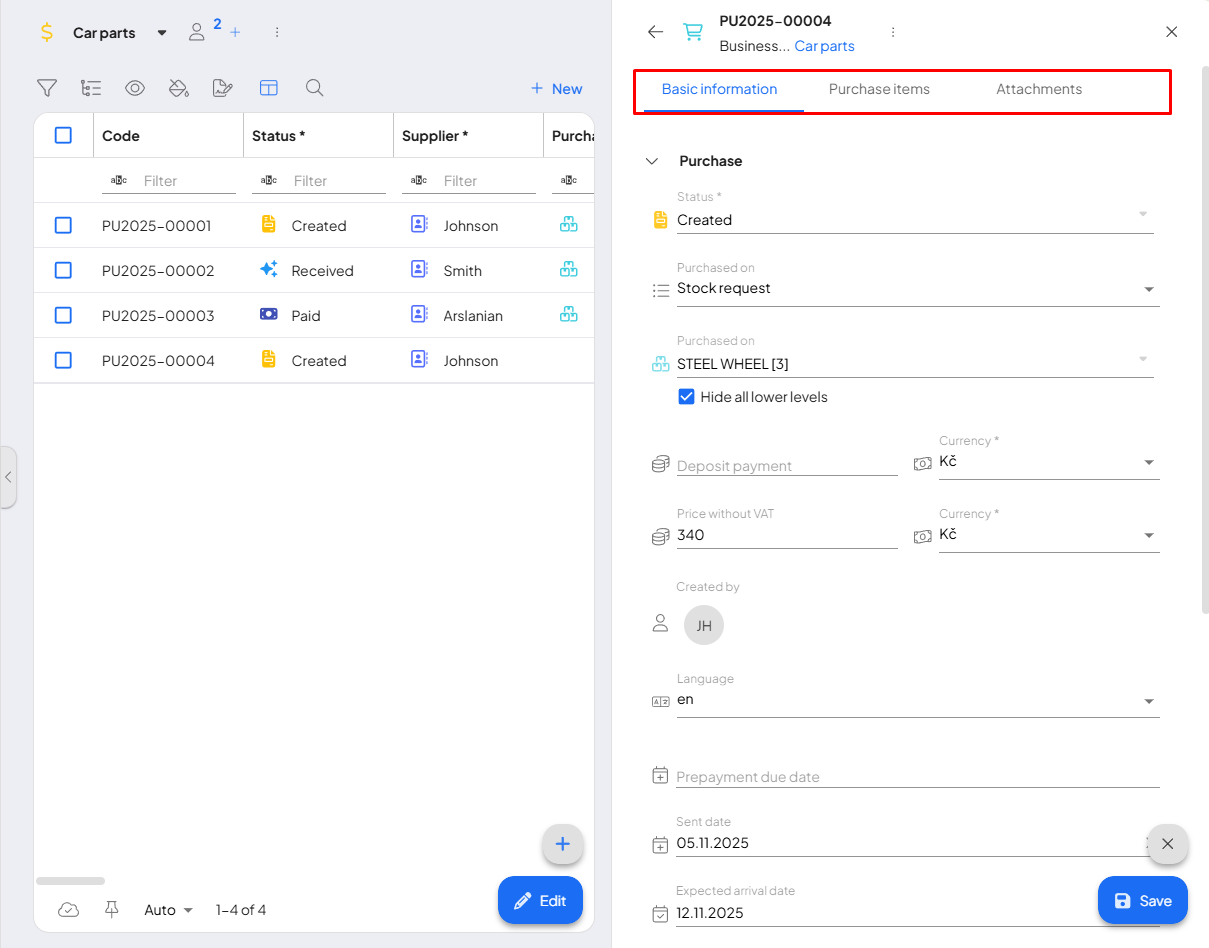1209x948 pixels.
Task: Click the Edit button
Action: click(x=540, y=900)
